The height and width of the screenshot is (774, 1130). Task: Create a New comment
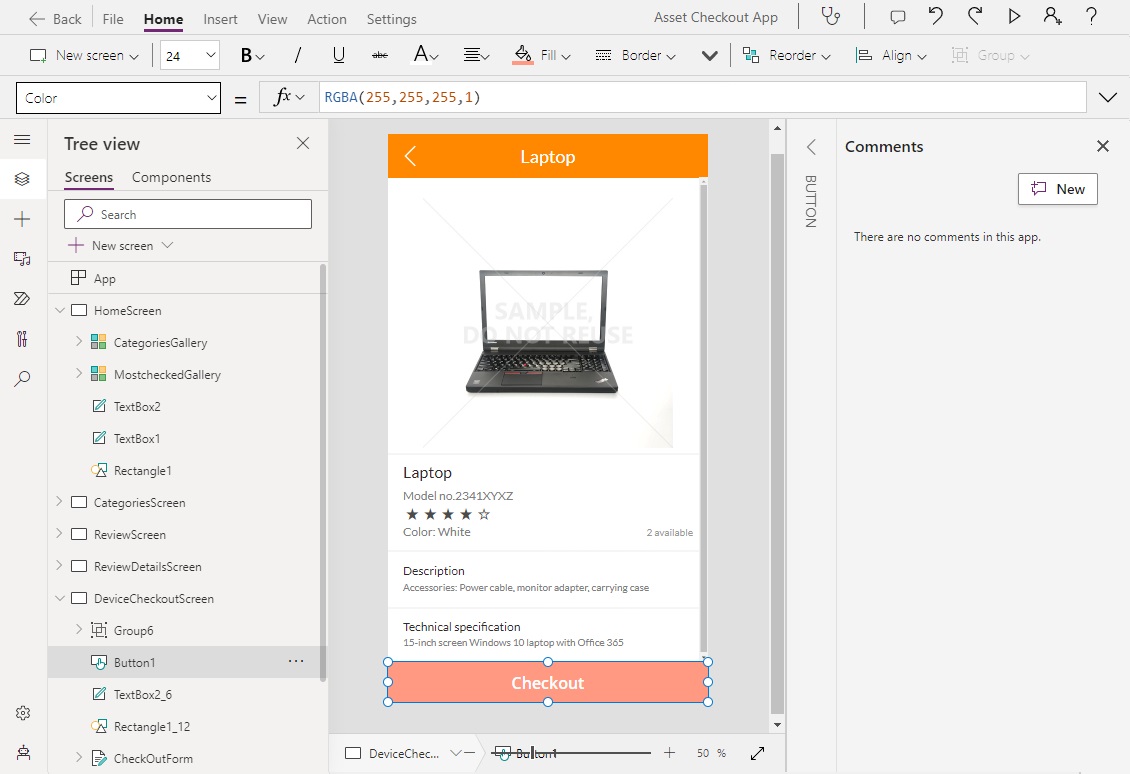1057,188
